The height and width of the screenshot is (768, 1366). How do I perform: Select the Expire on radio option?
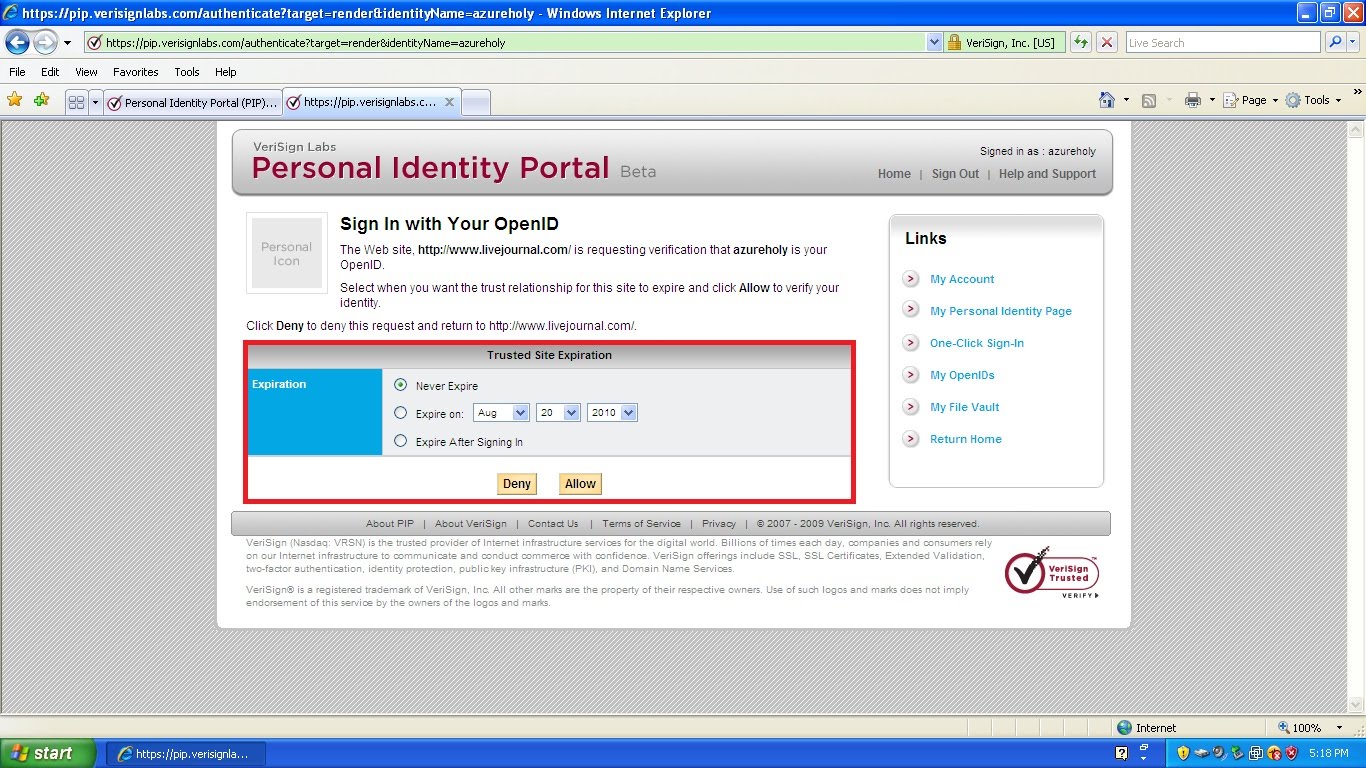coord(401,412)
